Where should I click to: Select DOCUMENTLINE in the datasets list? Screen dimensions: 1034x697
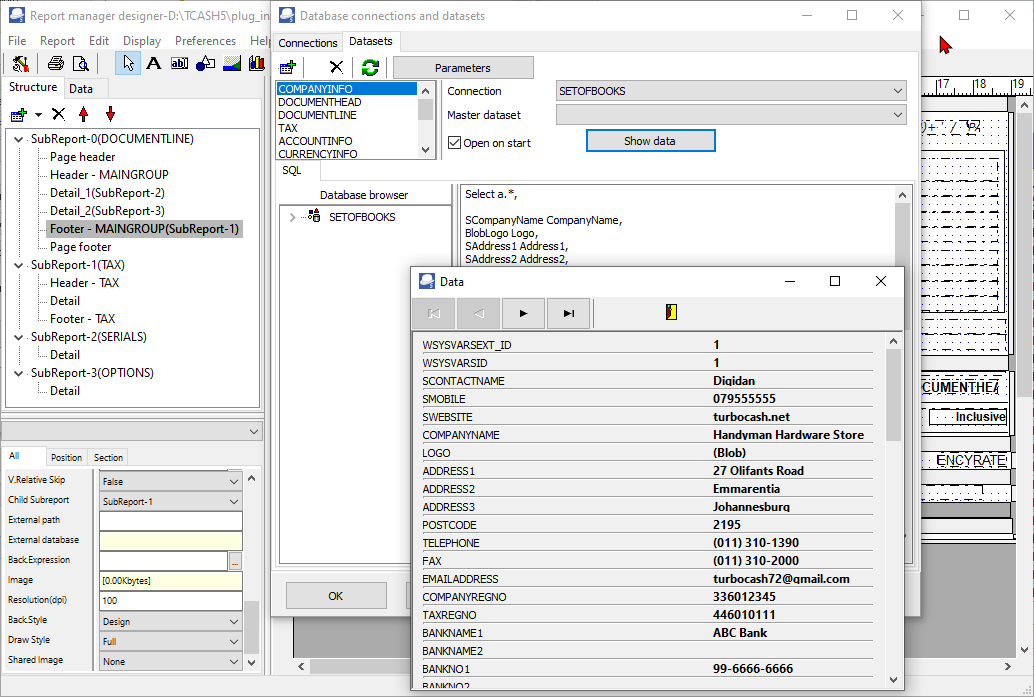pos(317,115)
